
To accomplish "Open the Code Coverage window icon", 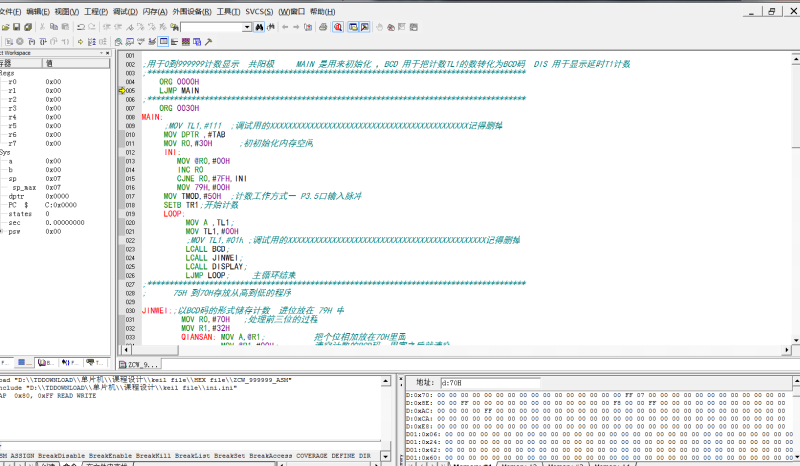I will [x=141, y=42].
